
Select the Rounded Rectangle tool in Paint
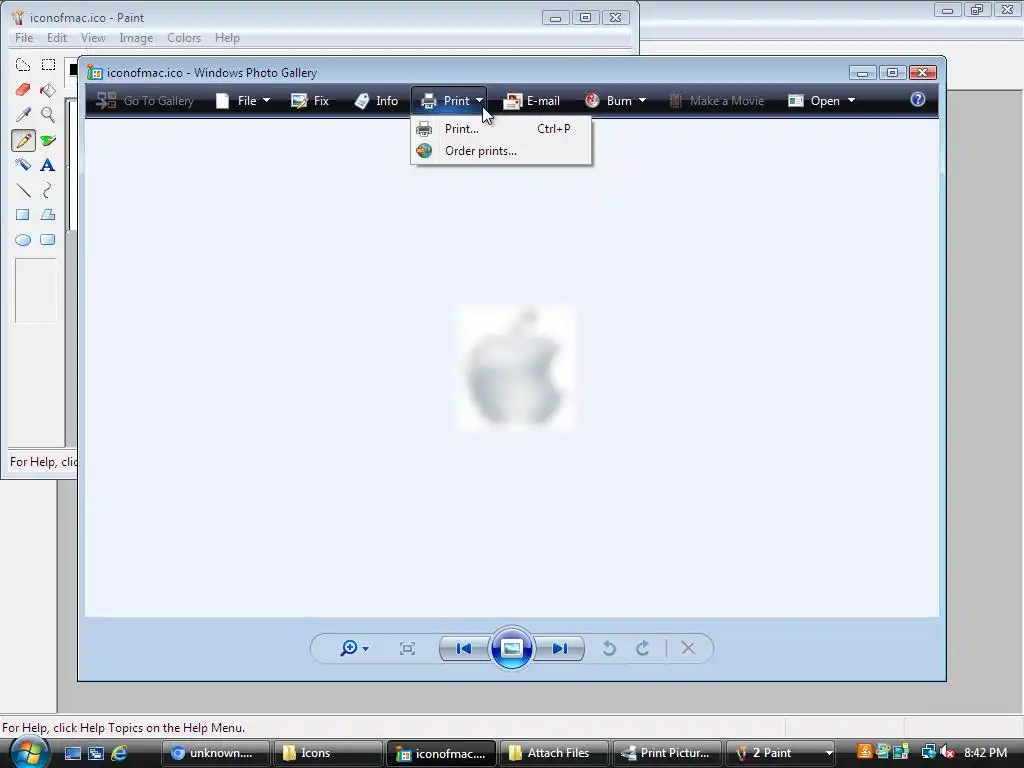tap(48, 240)
